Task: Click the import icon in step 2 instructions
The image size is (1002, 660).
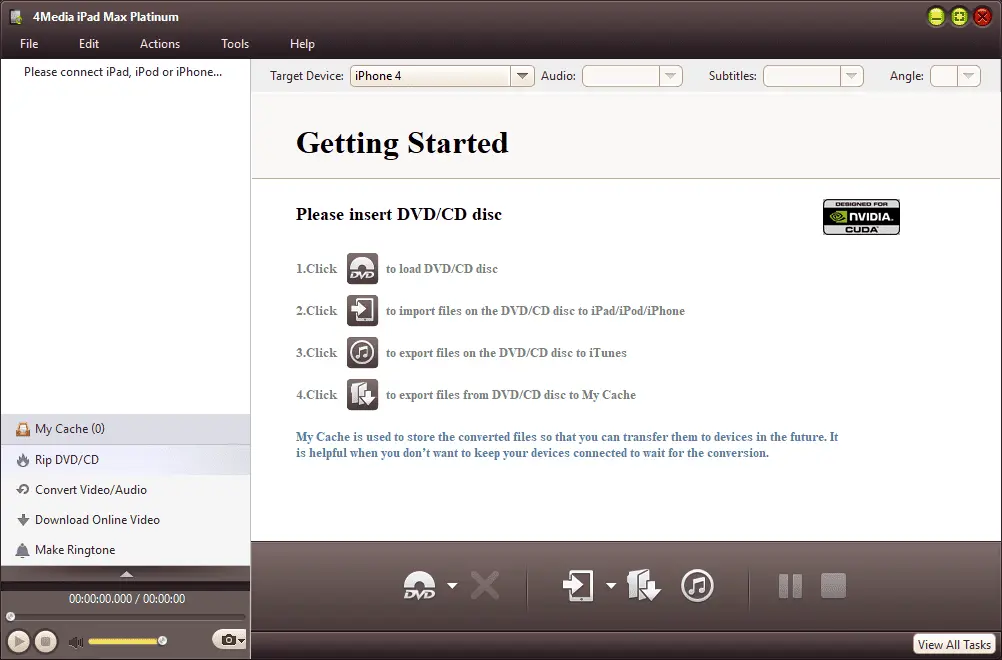Action: click(362, 311)
